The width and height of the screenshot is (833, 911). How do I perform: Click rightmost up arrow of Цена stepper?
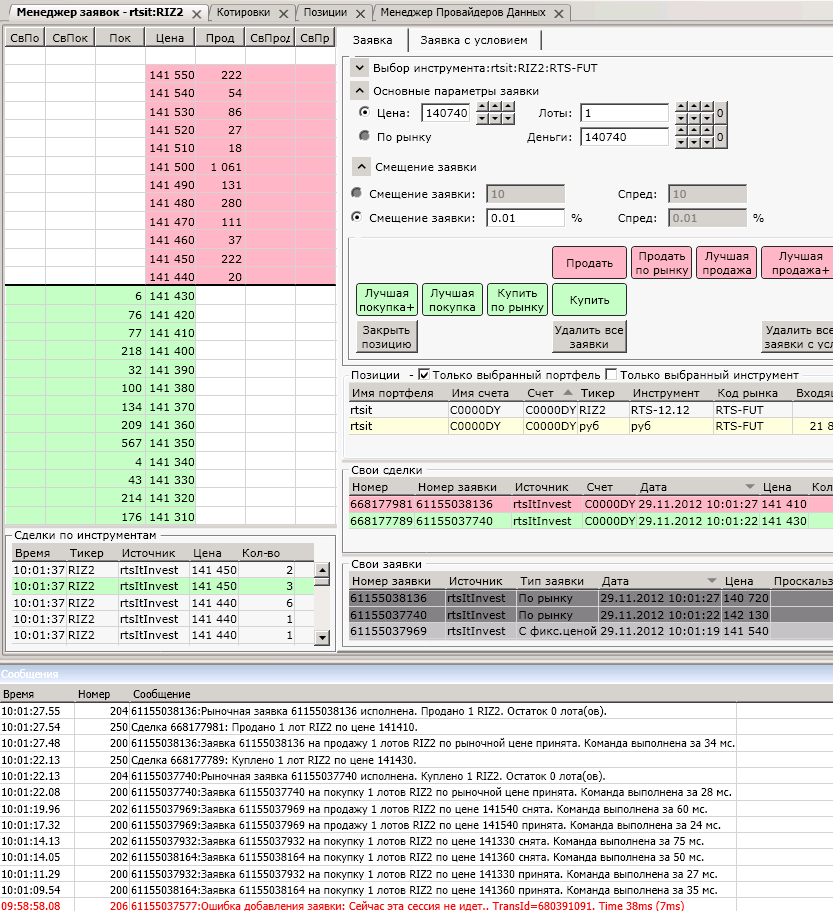pos(508,106)
